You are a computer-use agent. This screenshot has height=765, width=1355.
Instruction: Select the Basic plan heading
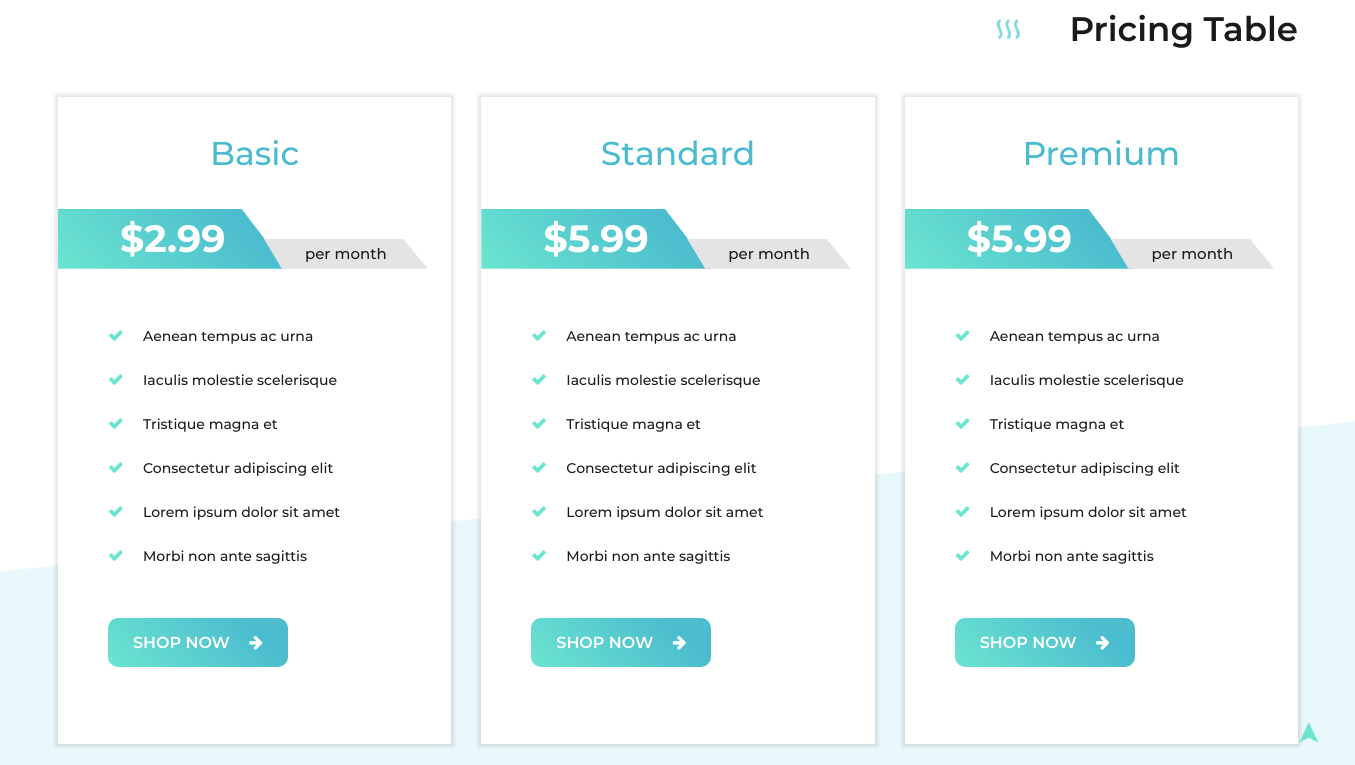click(x=255, y=153)
